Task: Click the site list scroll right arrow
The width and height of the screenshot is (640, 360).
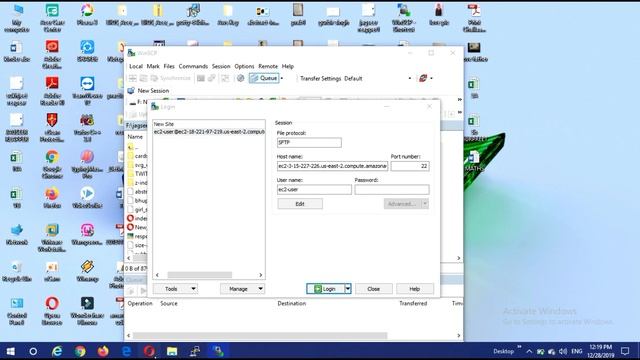Action: click(x=261, y=275)
